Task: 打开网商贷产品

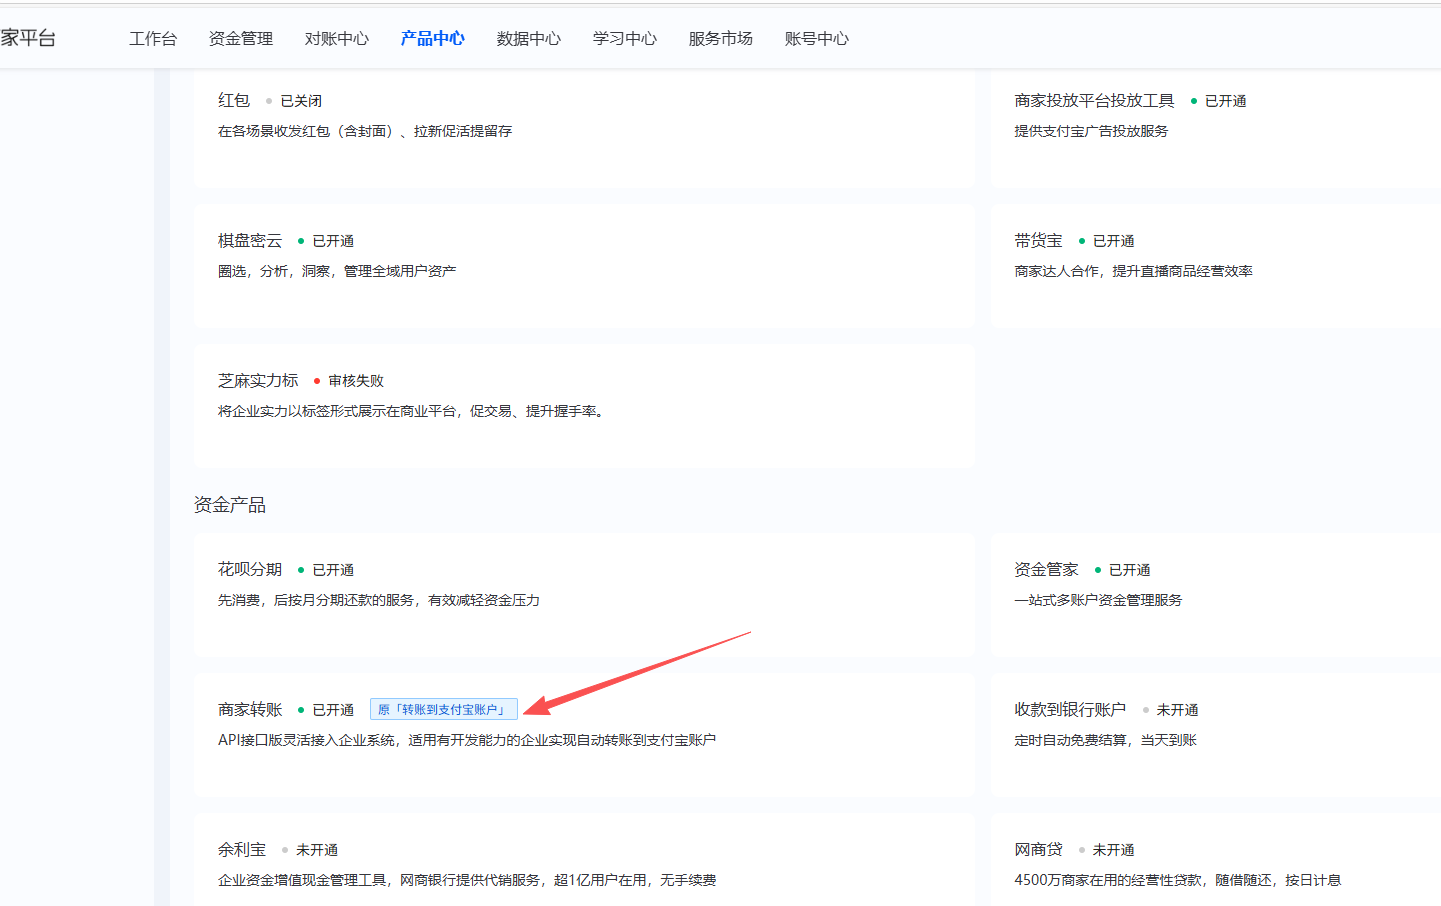Action: click(x=1037, y=849)
